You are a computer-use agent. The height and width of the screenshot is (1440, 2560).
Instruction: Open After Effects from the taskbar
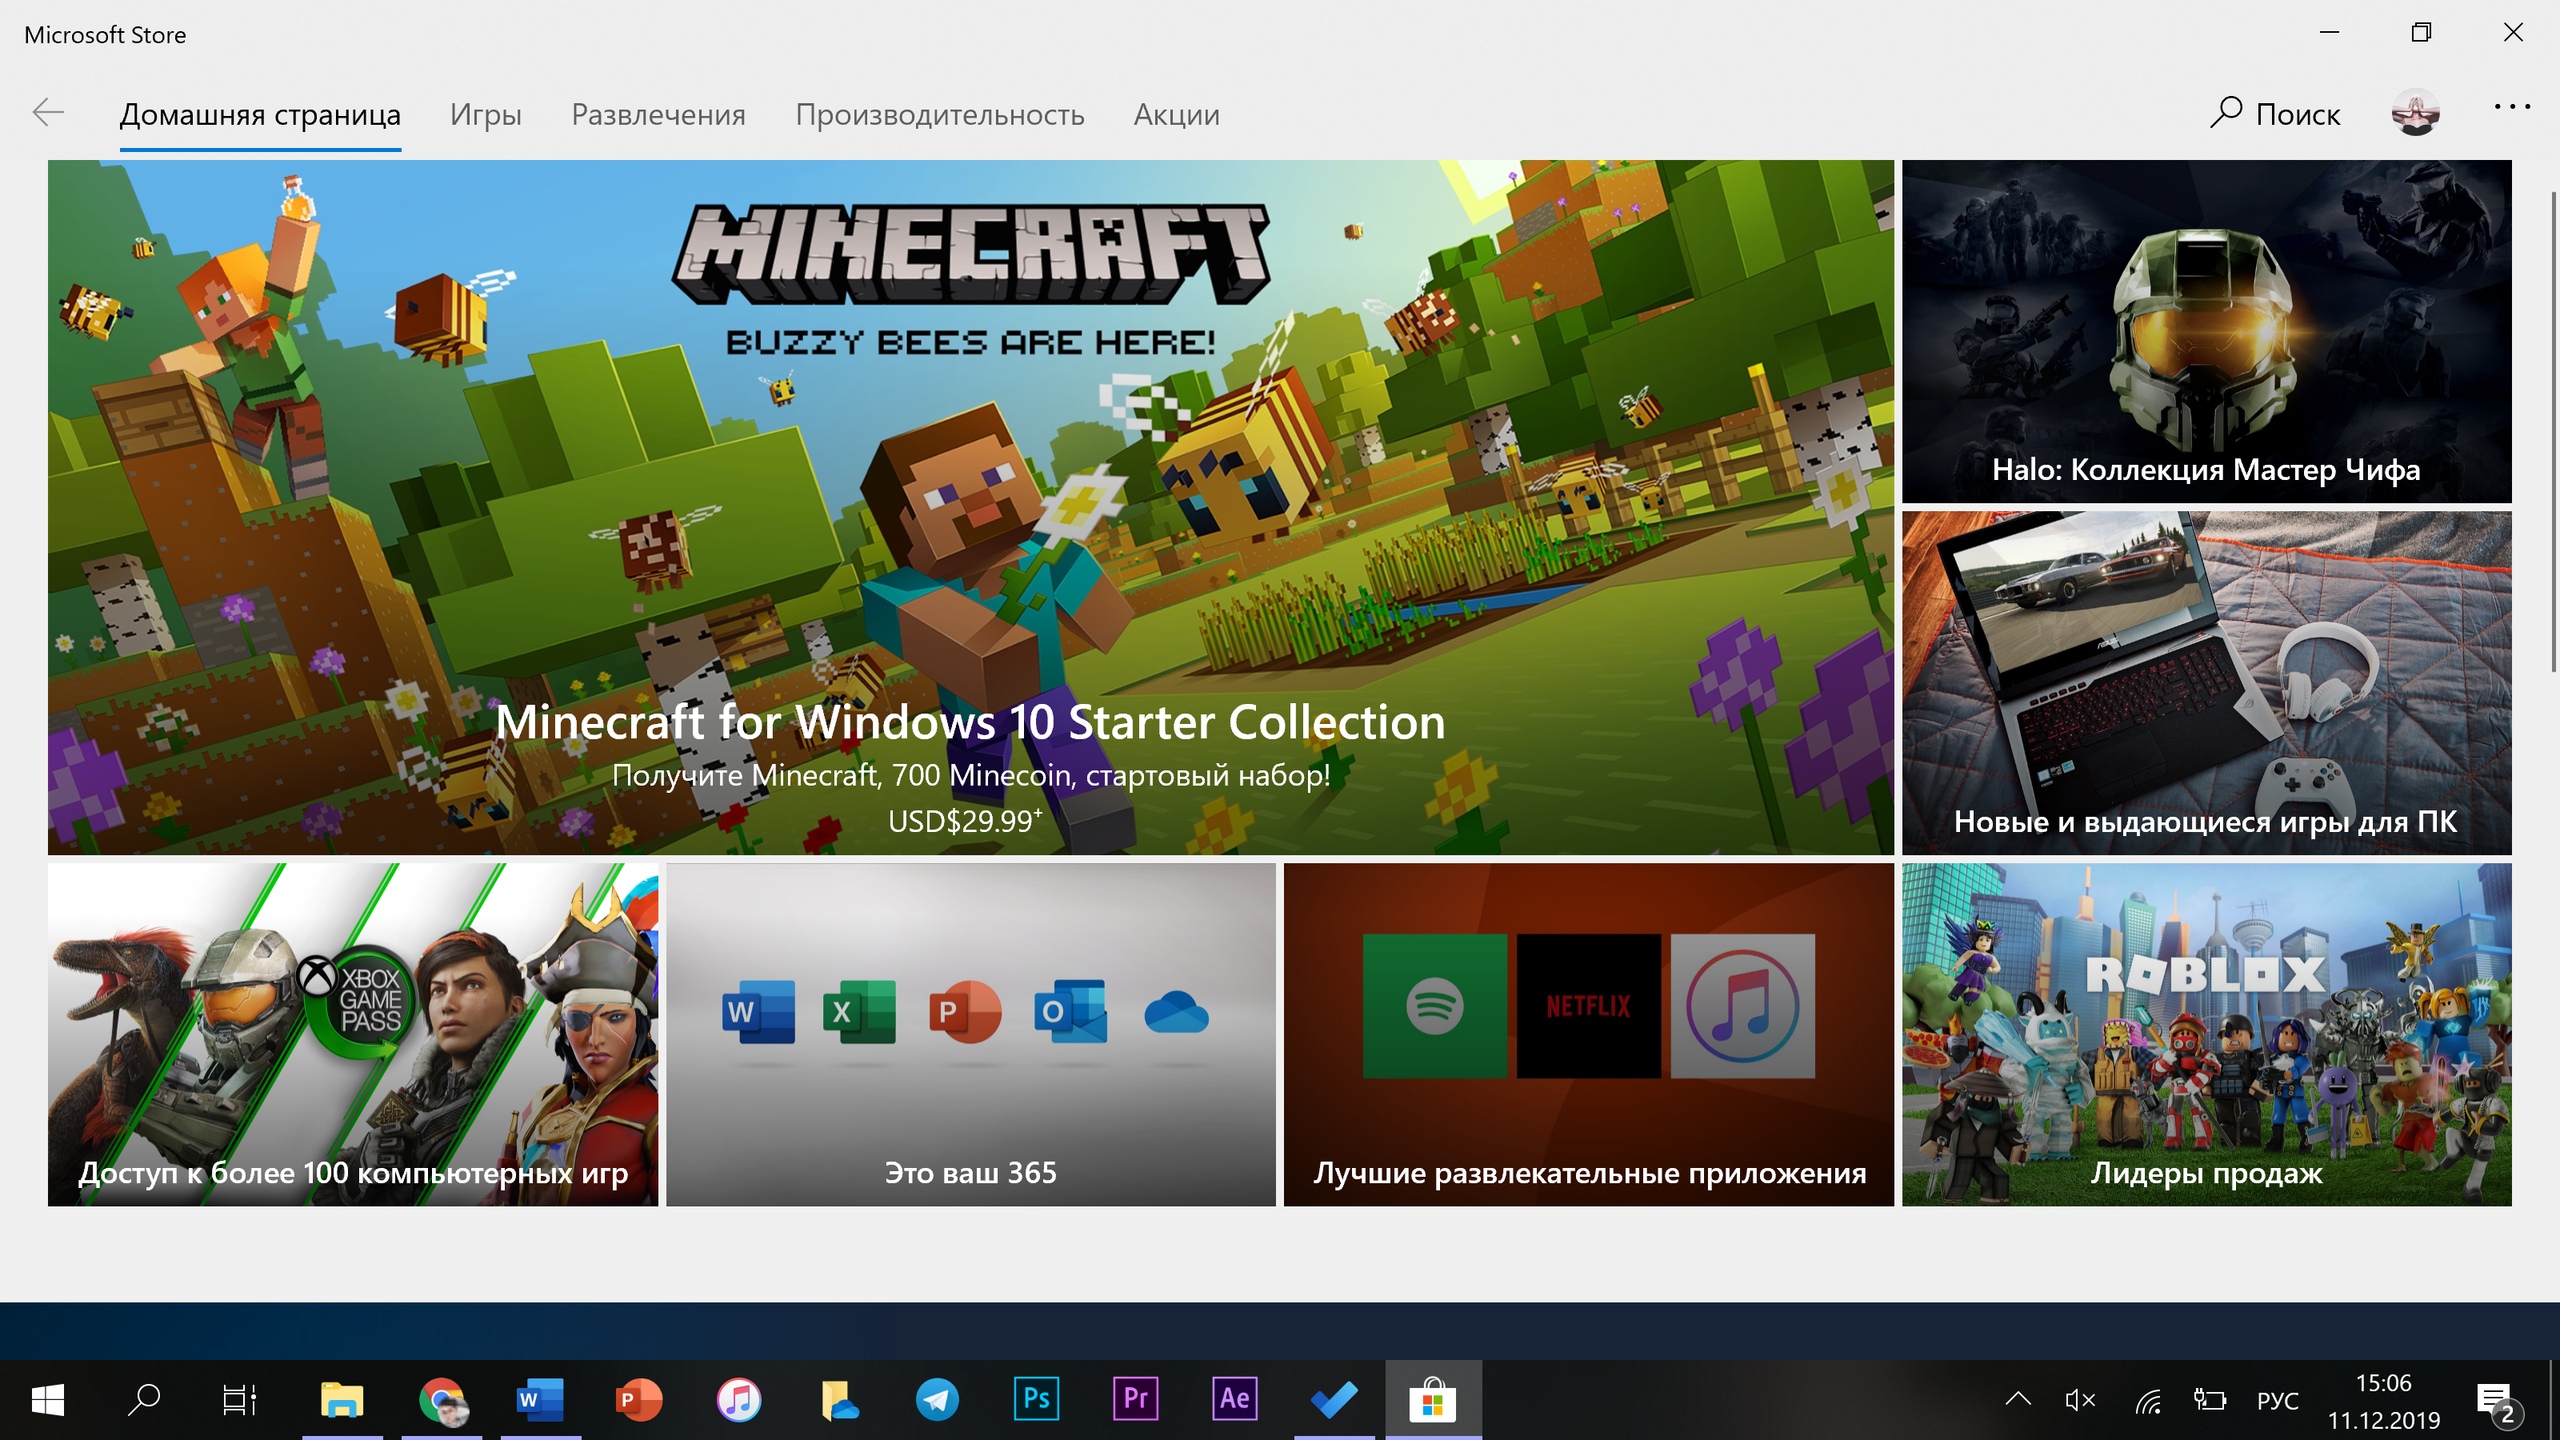click(1234, 1400)
